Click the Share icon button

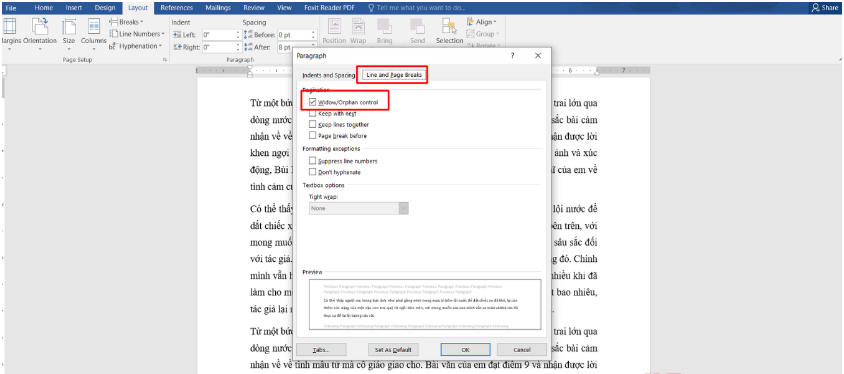coord(825,8)
